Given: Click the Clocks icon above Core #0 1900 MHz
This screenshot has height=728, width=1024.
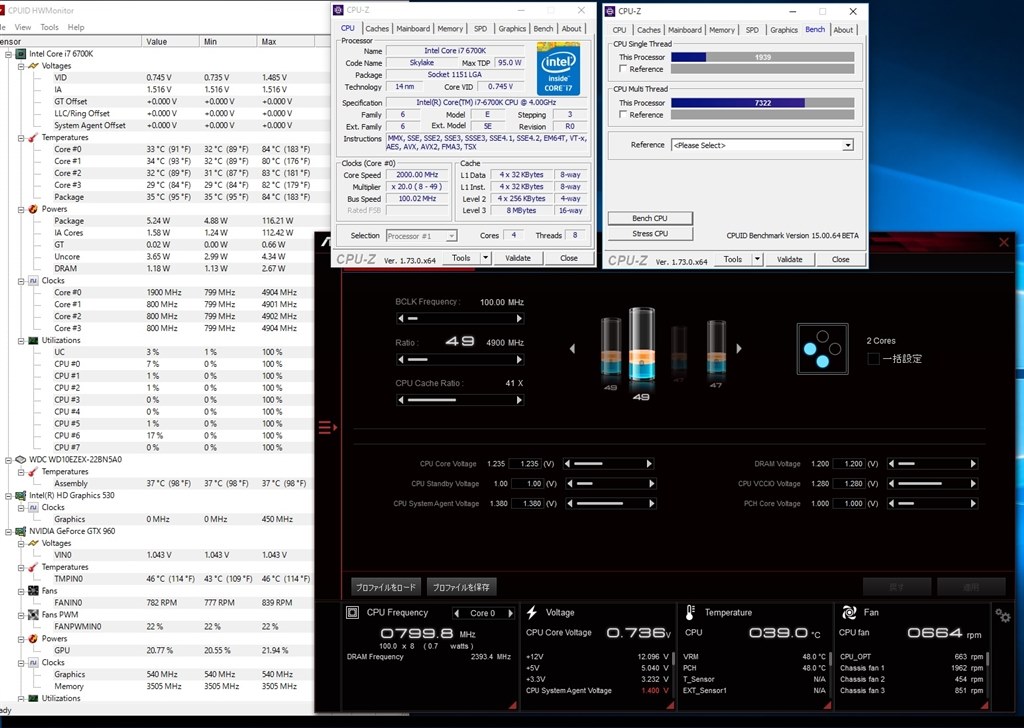Looking at the screenshot, I should tap(33, 281).
